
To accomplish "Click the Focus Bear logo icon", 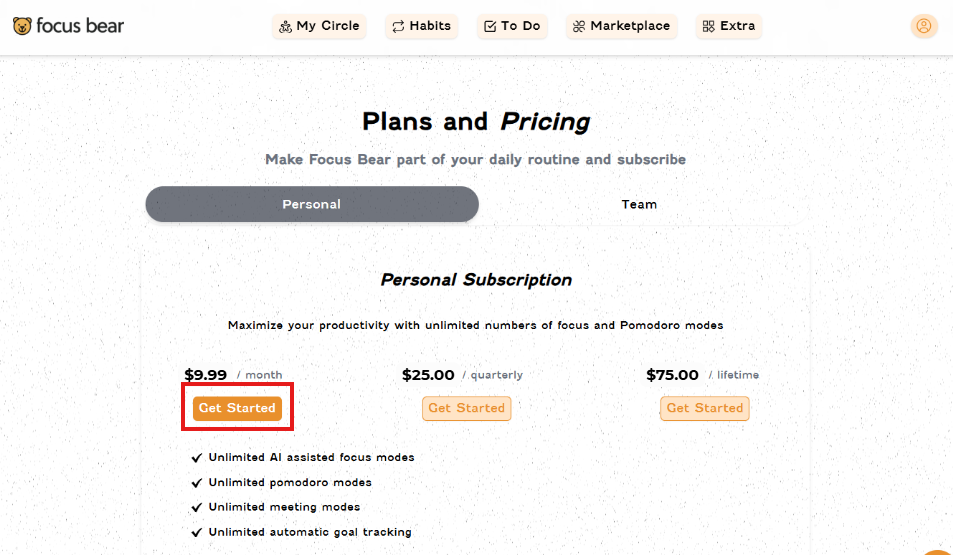I will (x=22, y=26).
